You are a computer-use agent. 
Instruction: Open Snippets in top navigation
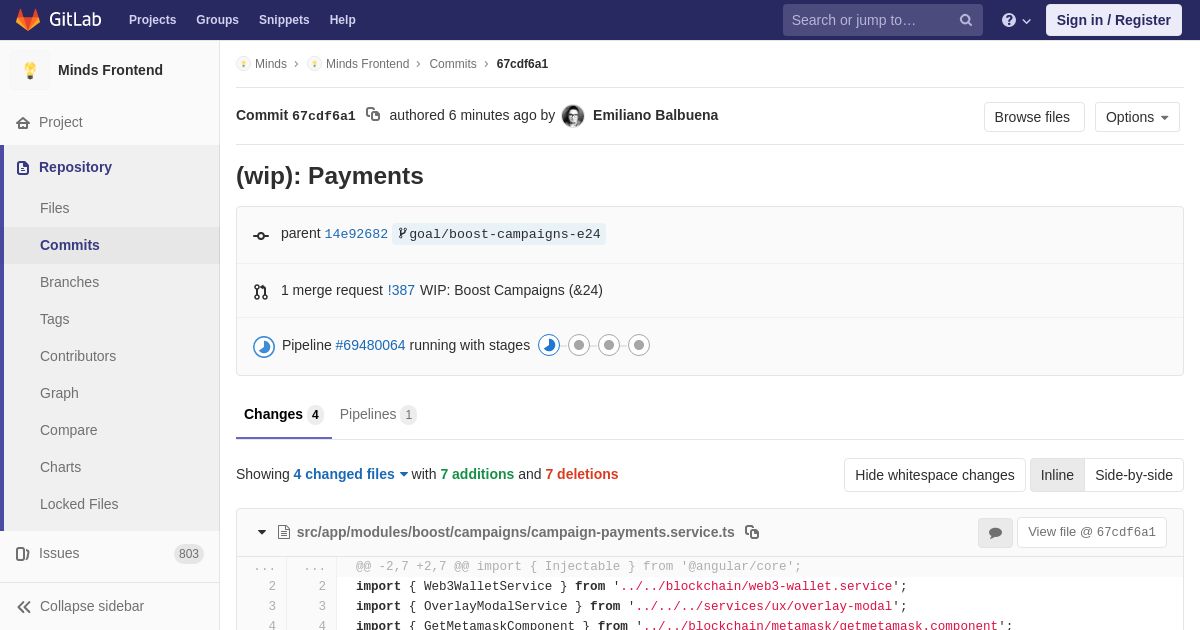(284, 20)
